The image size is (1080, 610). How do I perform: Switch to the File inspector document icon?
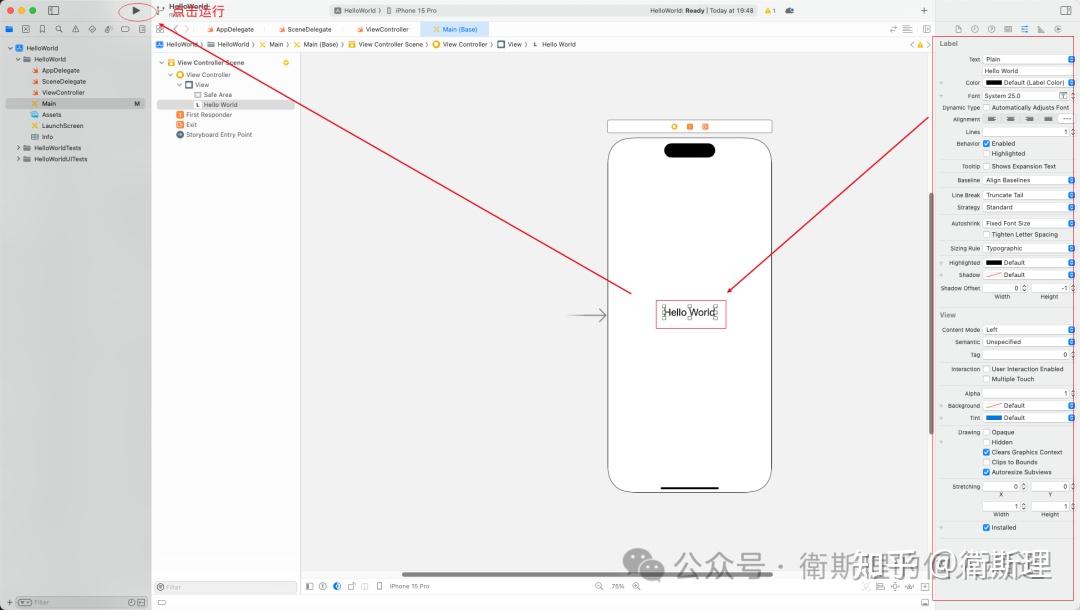959,29
